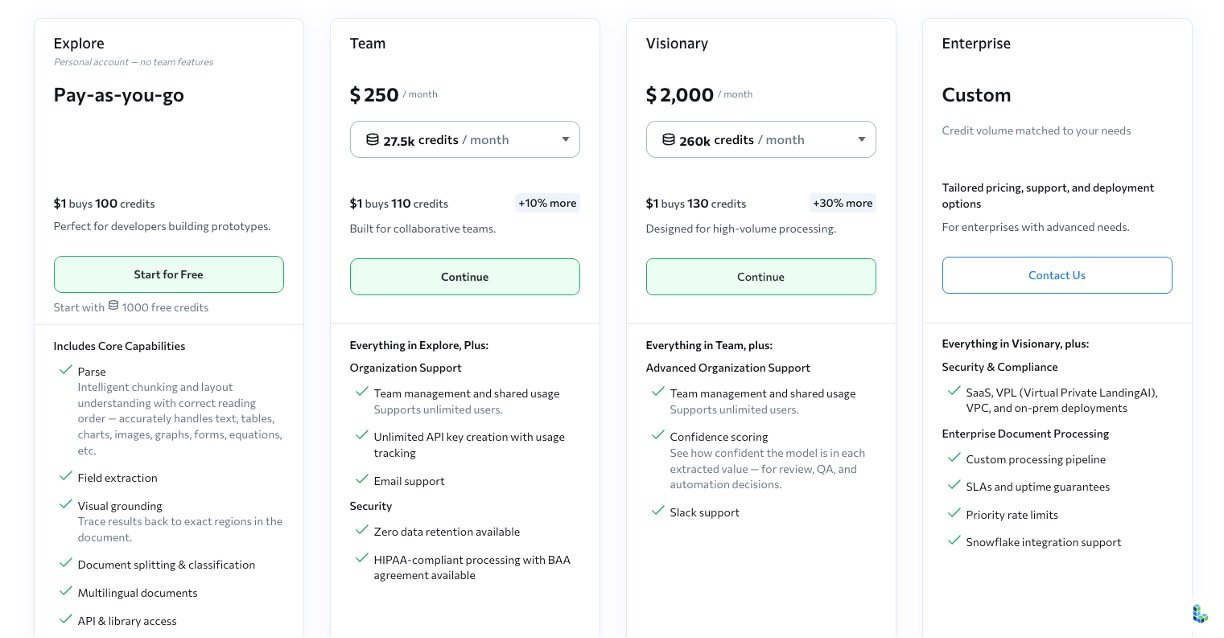
Task: Click the chat widget icon in bottom corner
Action: [x=1199, y=613]
